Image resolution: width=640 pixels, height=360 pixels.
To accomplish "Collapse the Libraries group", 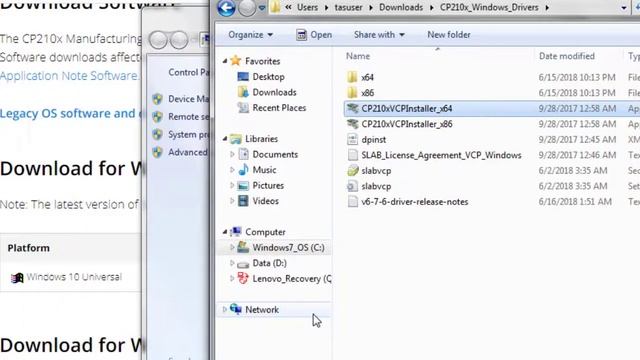I will click(x=225, y=139).
